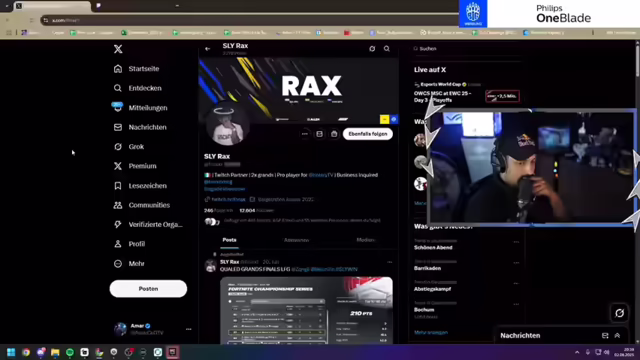The image size is (640, 360).
Task: Open the Premium page
Action: pyautogui.click(x=135, y=166)
